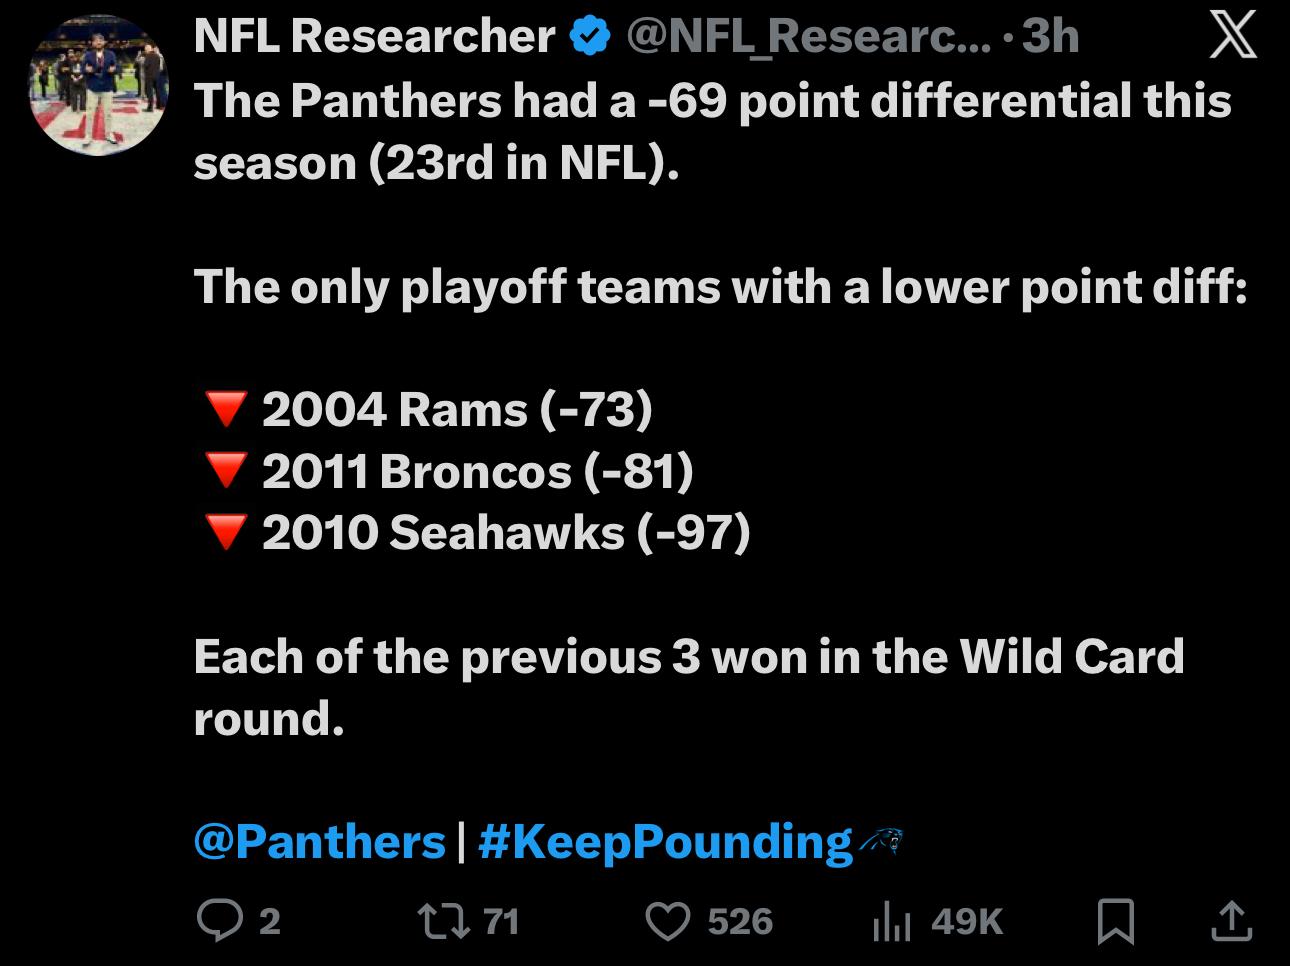1290x966 pixels.
Task: View analytics via the bar chart icon
Action: pos(891,921)
